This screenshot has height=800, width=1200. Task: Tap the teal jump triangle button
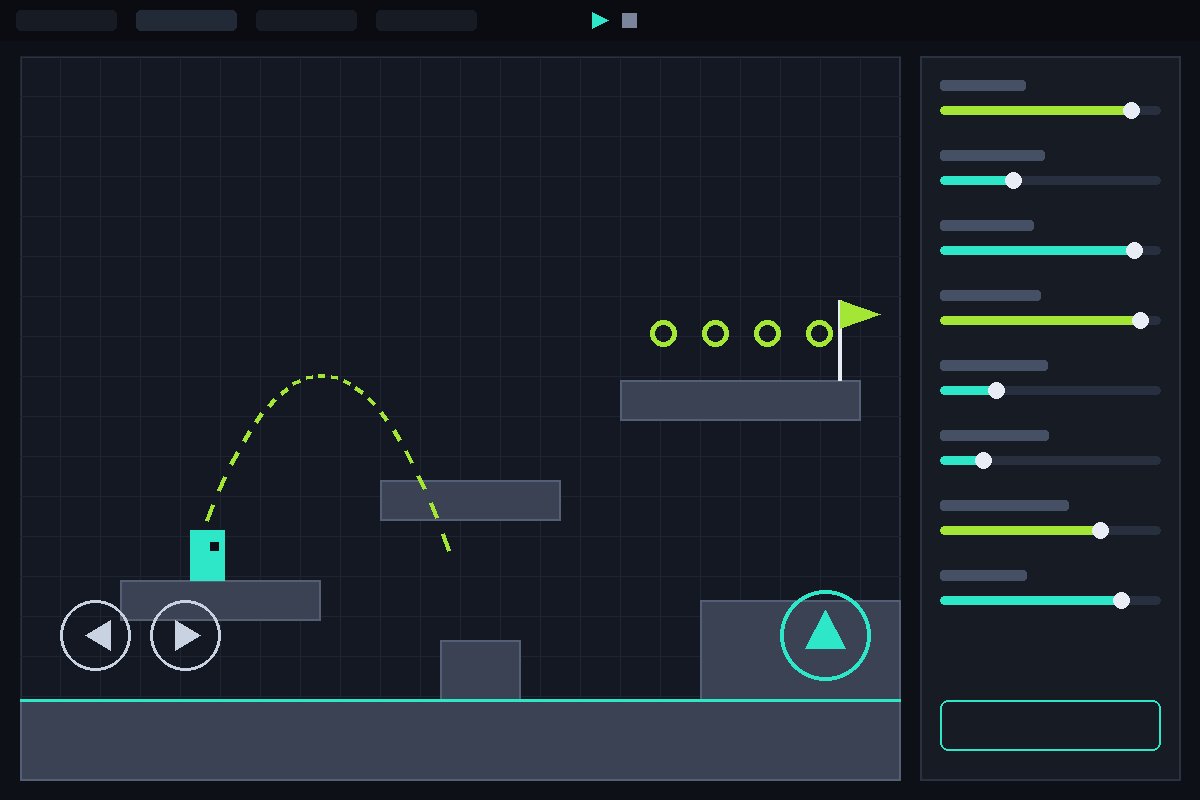click(x=825, y=635)
